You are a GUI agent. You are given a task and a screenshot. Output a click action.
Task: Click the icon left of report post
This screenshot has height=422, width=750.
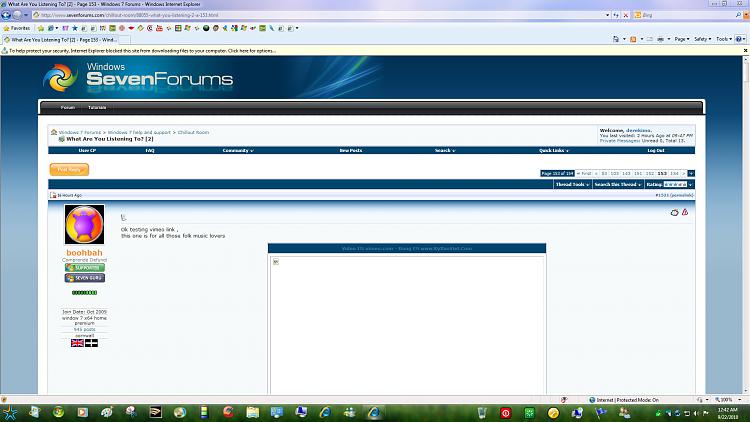[674, 212]
